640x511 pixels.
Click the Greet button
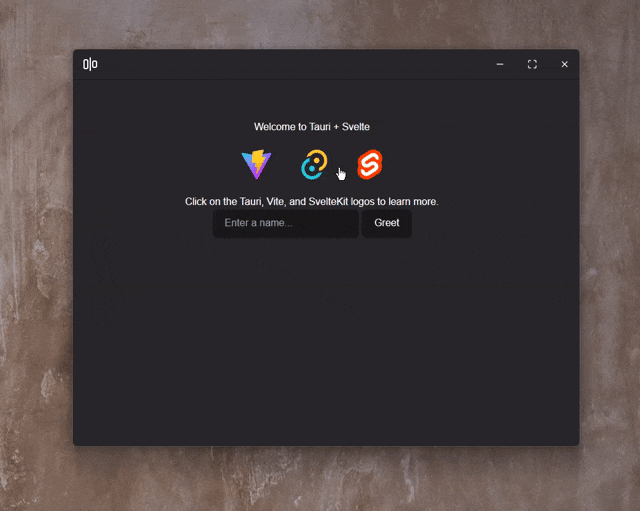(387, 223)
